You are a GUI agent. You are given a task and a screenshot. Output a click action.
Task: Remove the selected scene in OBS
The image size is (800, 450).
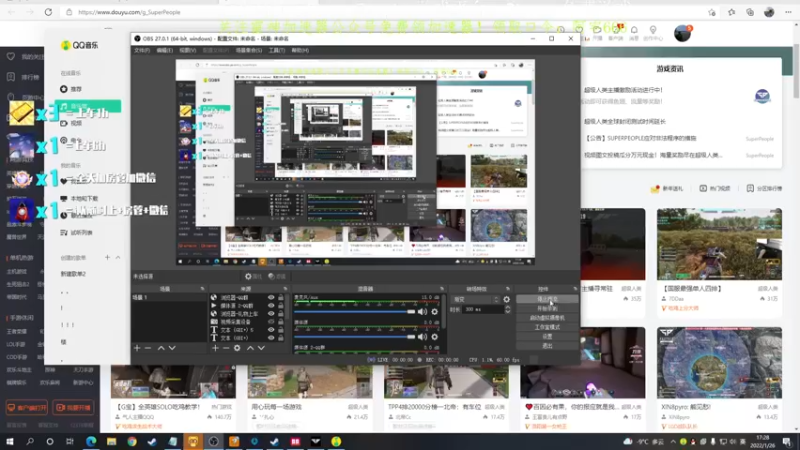click(148, 348)
